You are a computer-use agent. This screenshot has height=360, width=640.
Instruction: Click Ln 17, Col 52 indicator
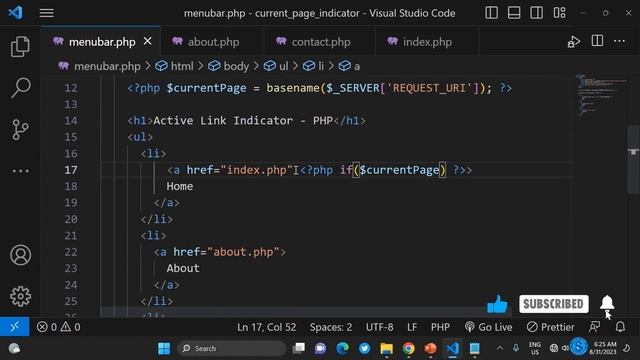click(x=267, y=327)
